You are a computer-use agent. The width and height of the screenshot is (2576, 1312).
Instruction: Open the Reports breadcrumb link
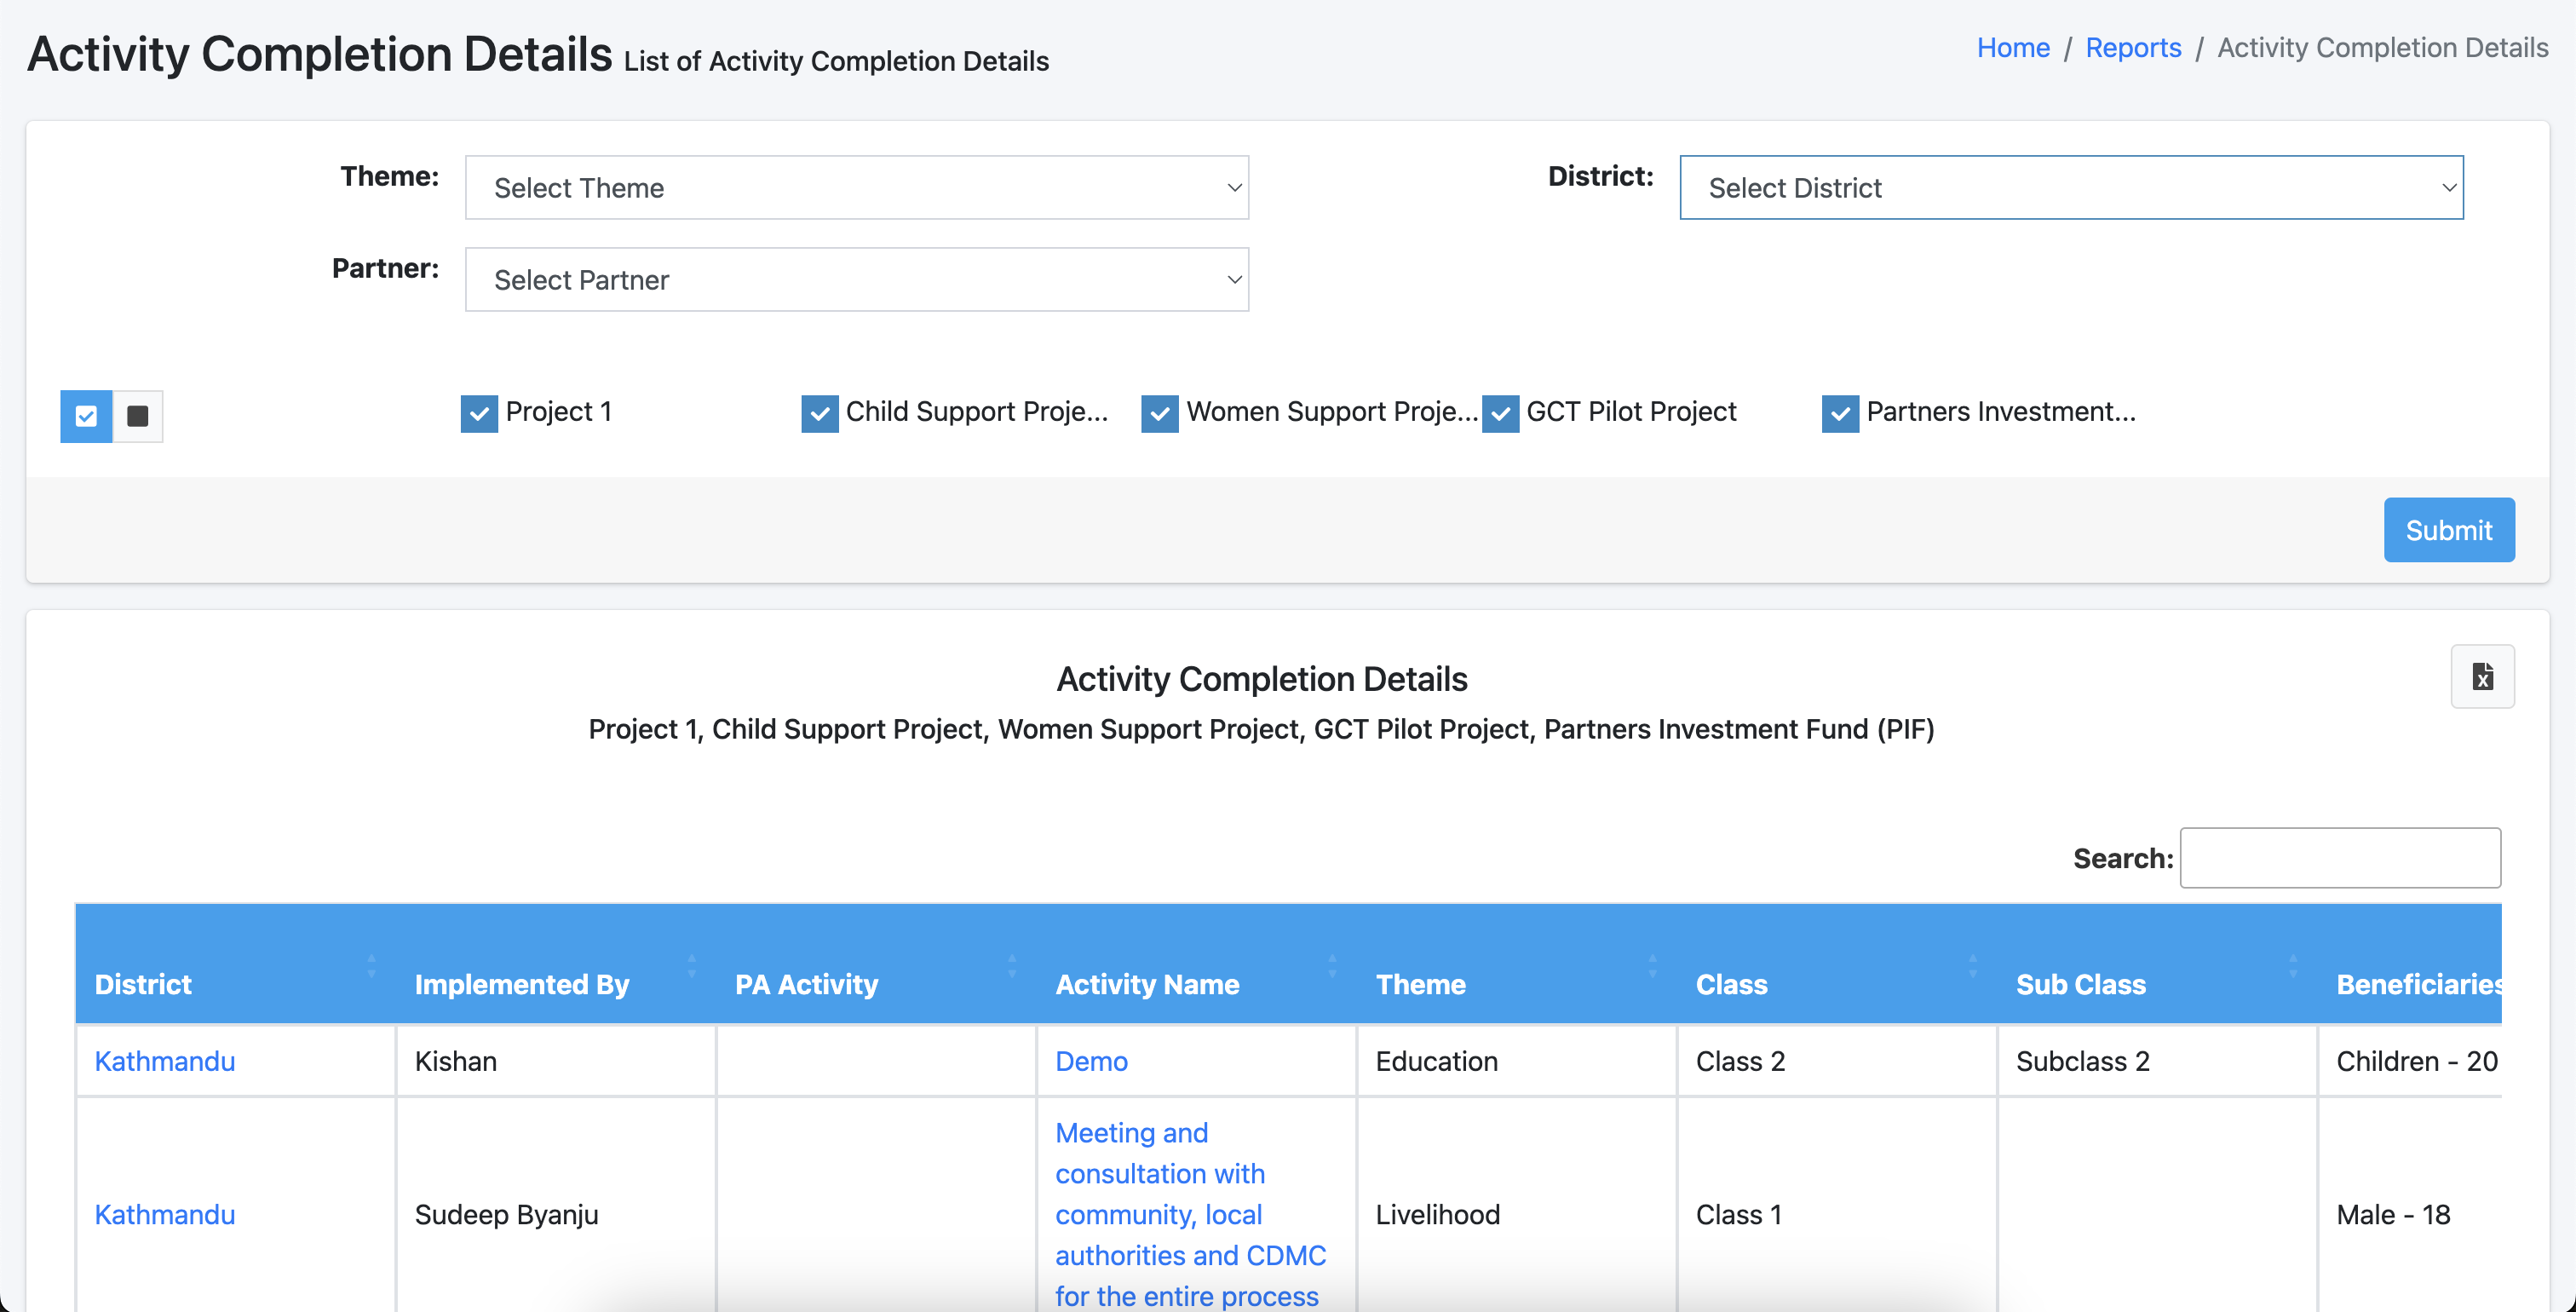(2133, 47)
